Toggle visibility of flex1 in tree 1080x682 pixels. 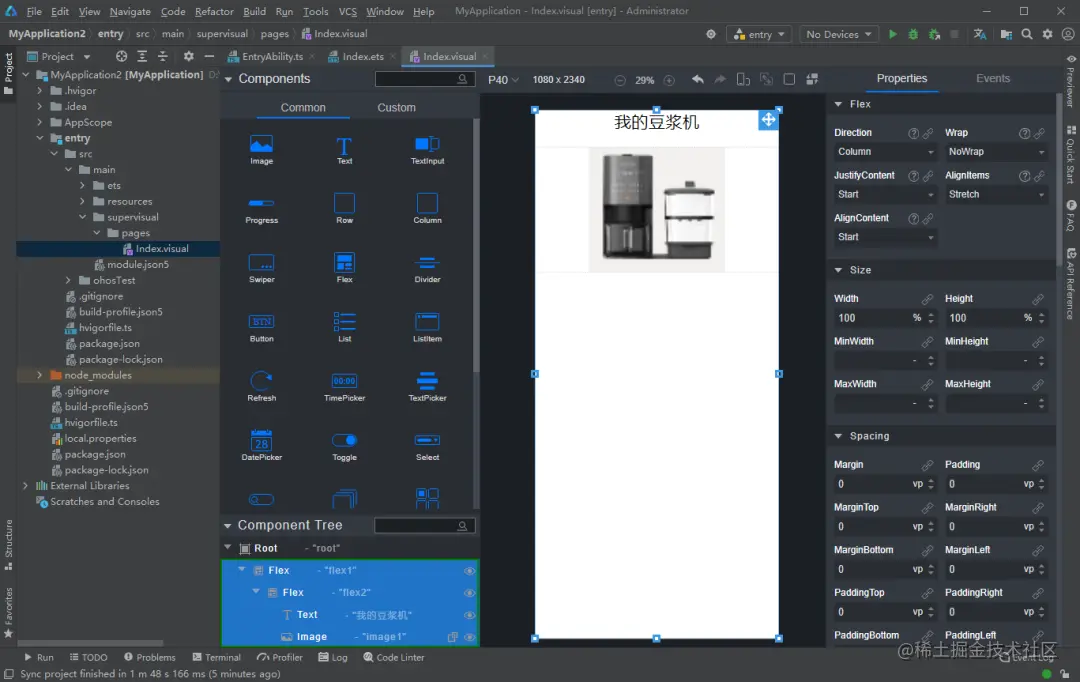469,571
